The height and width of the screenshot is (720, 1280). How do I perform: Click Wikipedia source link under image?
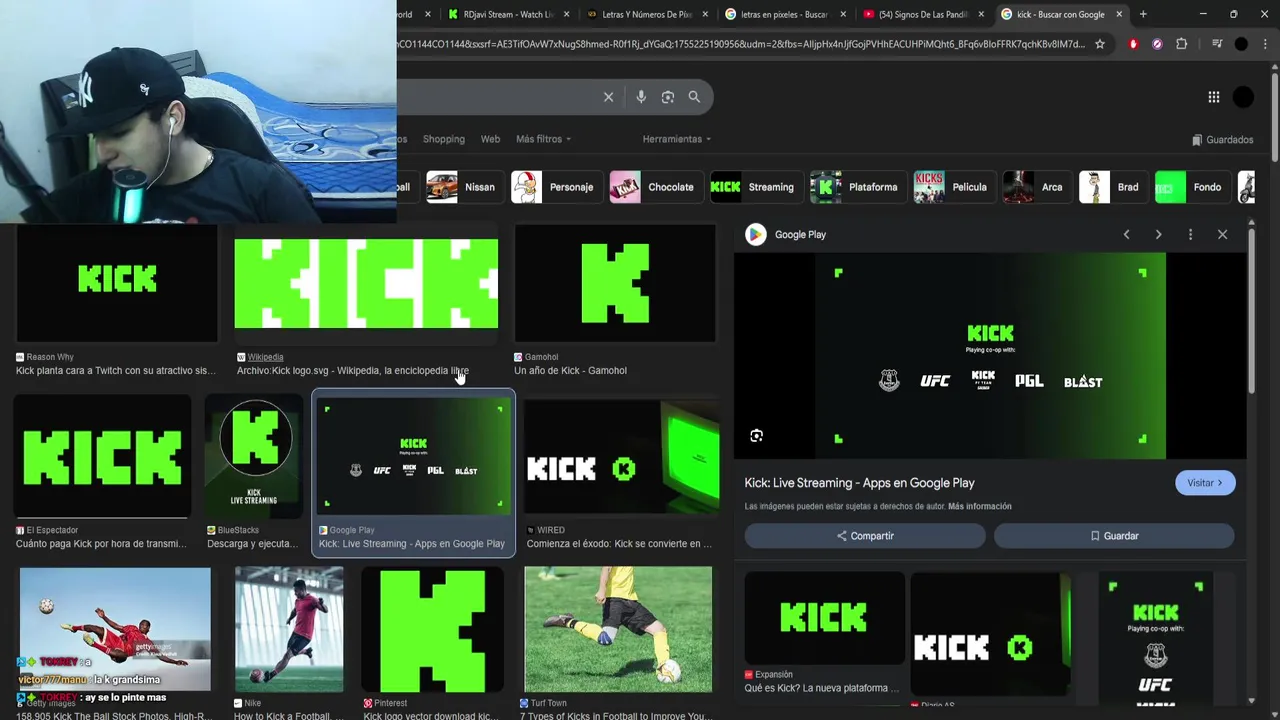pyautogui.click(x=265, y=357)
